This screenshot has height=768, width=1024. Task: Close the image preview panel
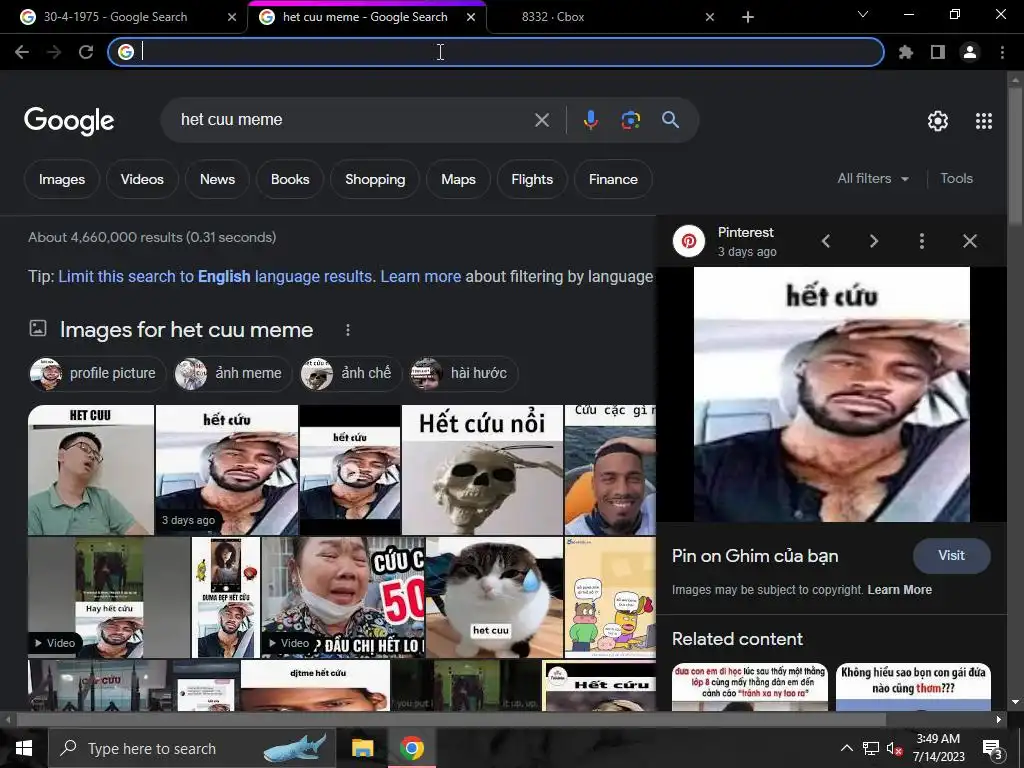970,241
